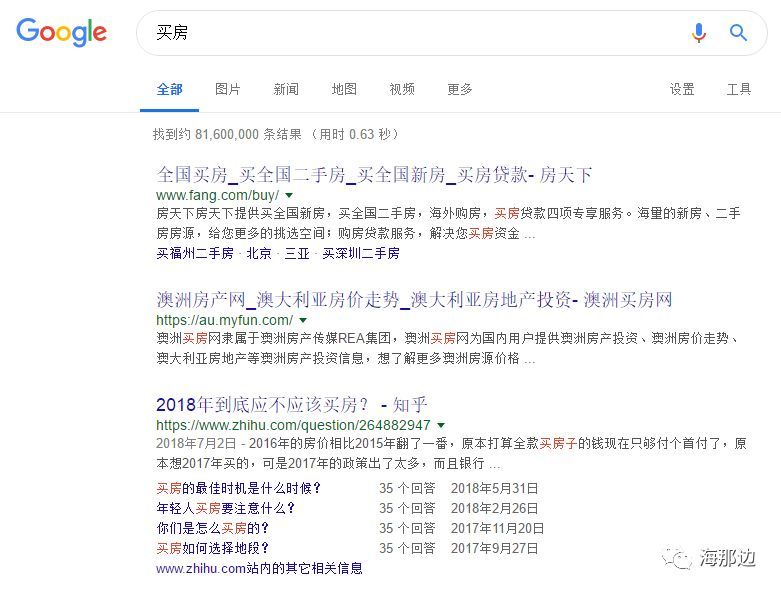Switch to the 图片 tab
This screenshot has width=781, height=592.
coord(228,89)
